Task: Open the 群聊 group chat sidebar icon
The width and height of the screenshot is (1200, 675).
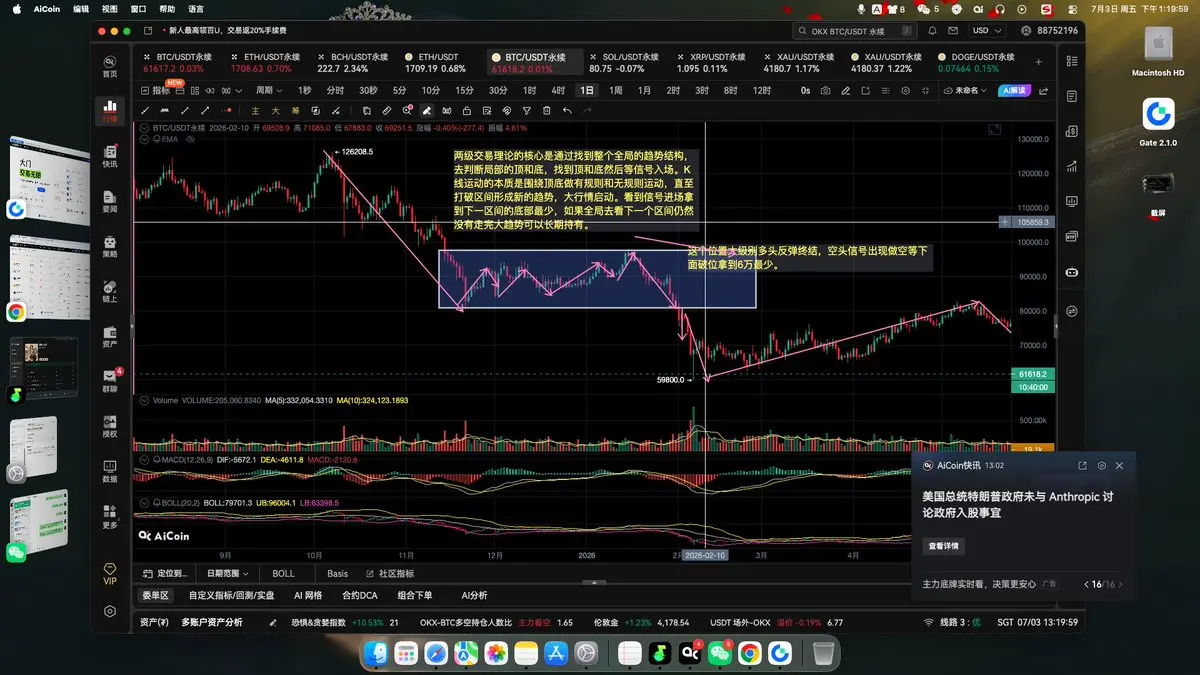Action: click(110, 381)
